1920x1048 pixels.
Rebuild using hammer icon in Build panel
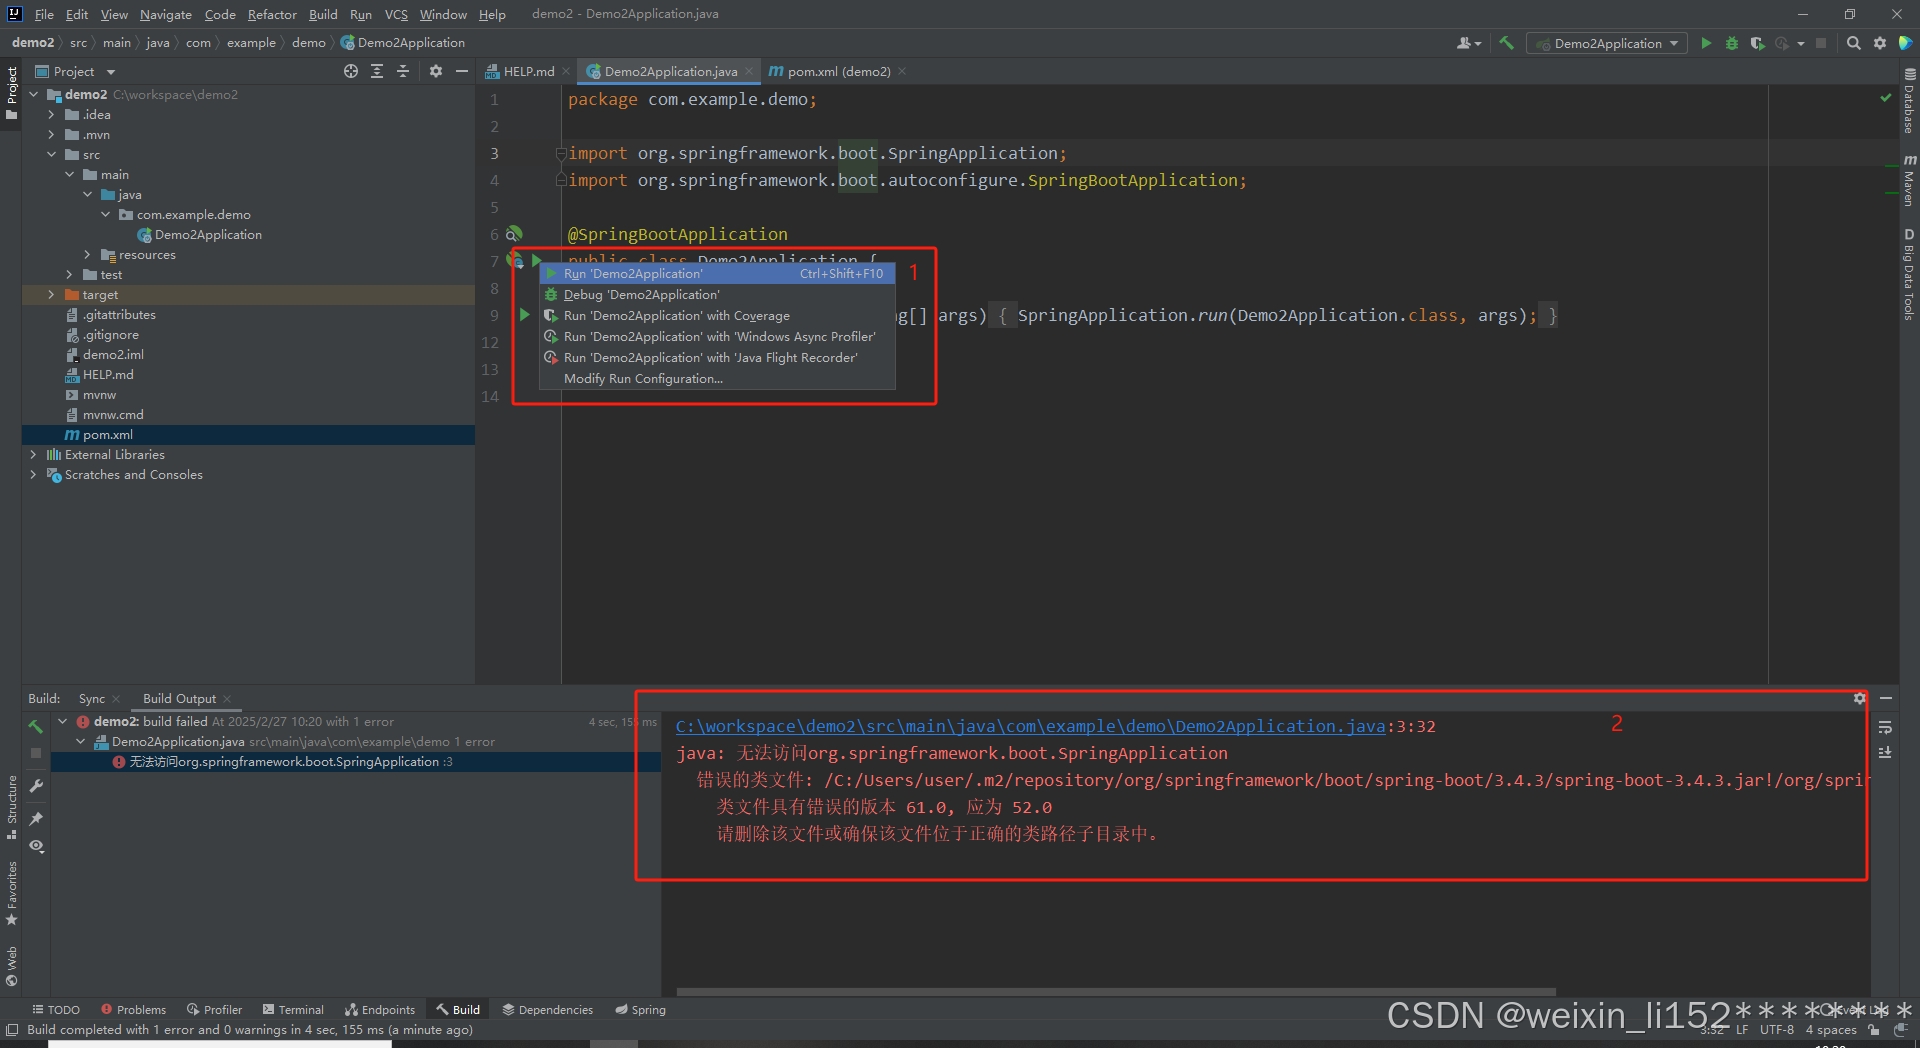36,727
